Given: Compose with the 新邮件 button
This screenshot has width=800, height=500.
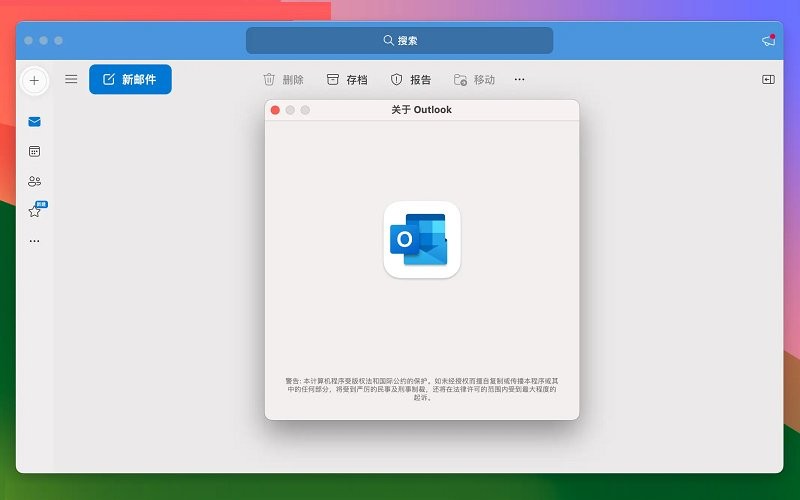Looking at the screenshot, I should [x=130, y=80].
